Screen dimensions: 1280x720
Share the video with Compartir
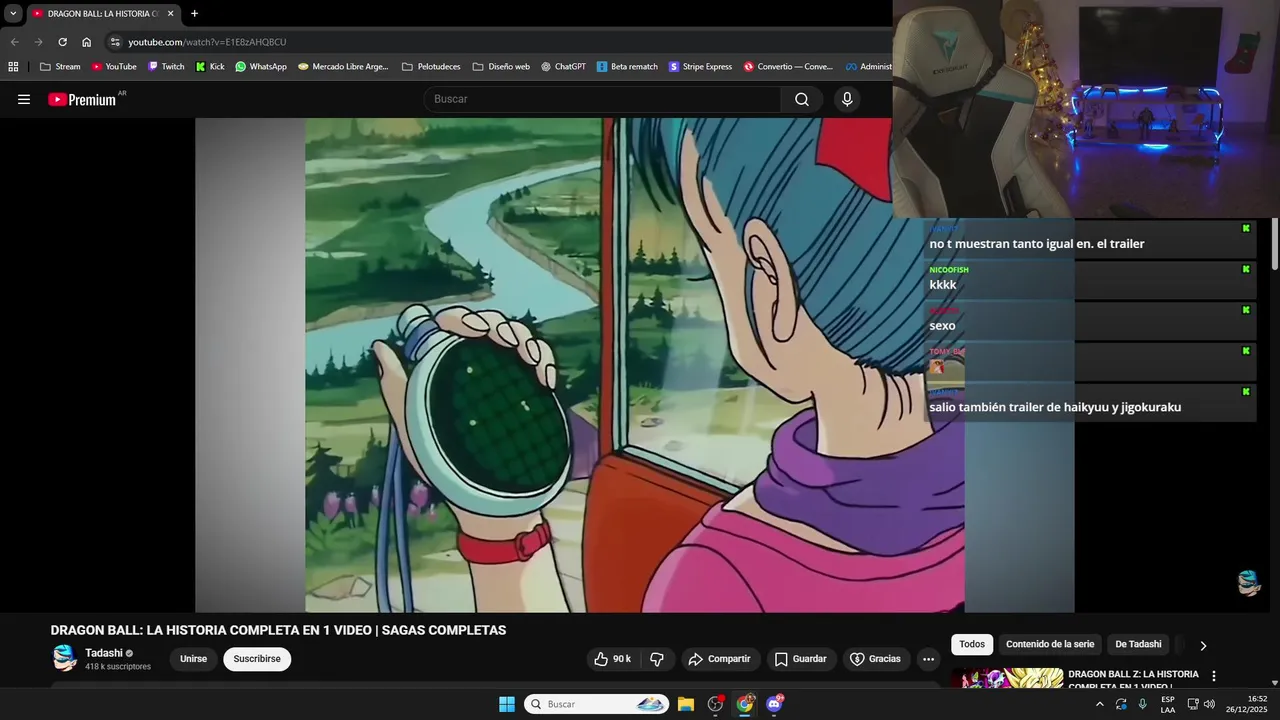click(x=721, y=659)
